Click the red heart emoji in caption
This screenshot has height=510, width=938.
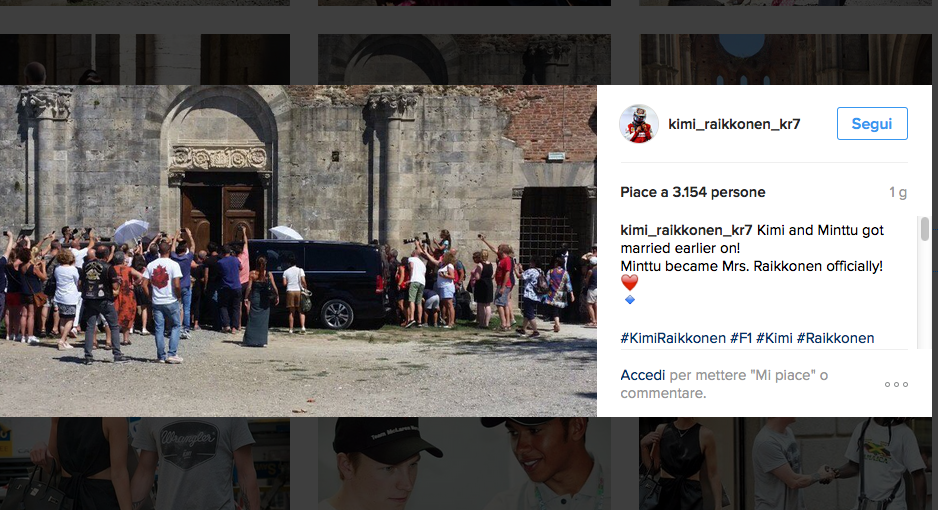[629, 282]
